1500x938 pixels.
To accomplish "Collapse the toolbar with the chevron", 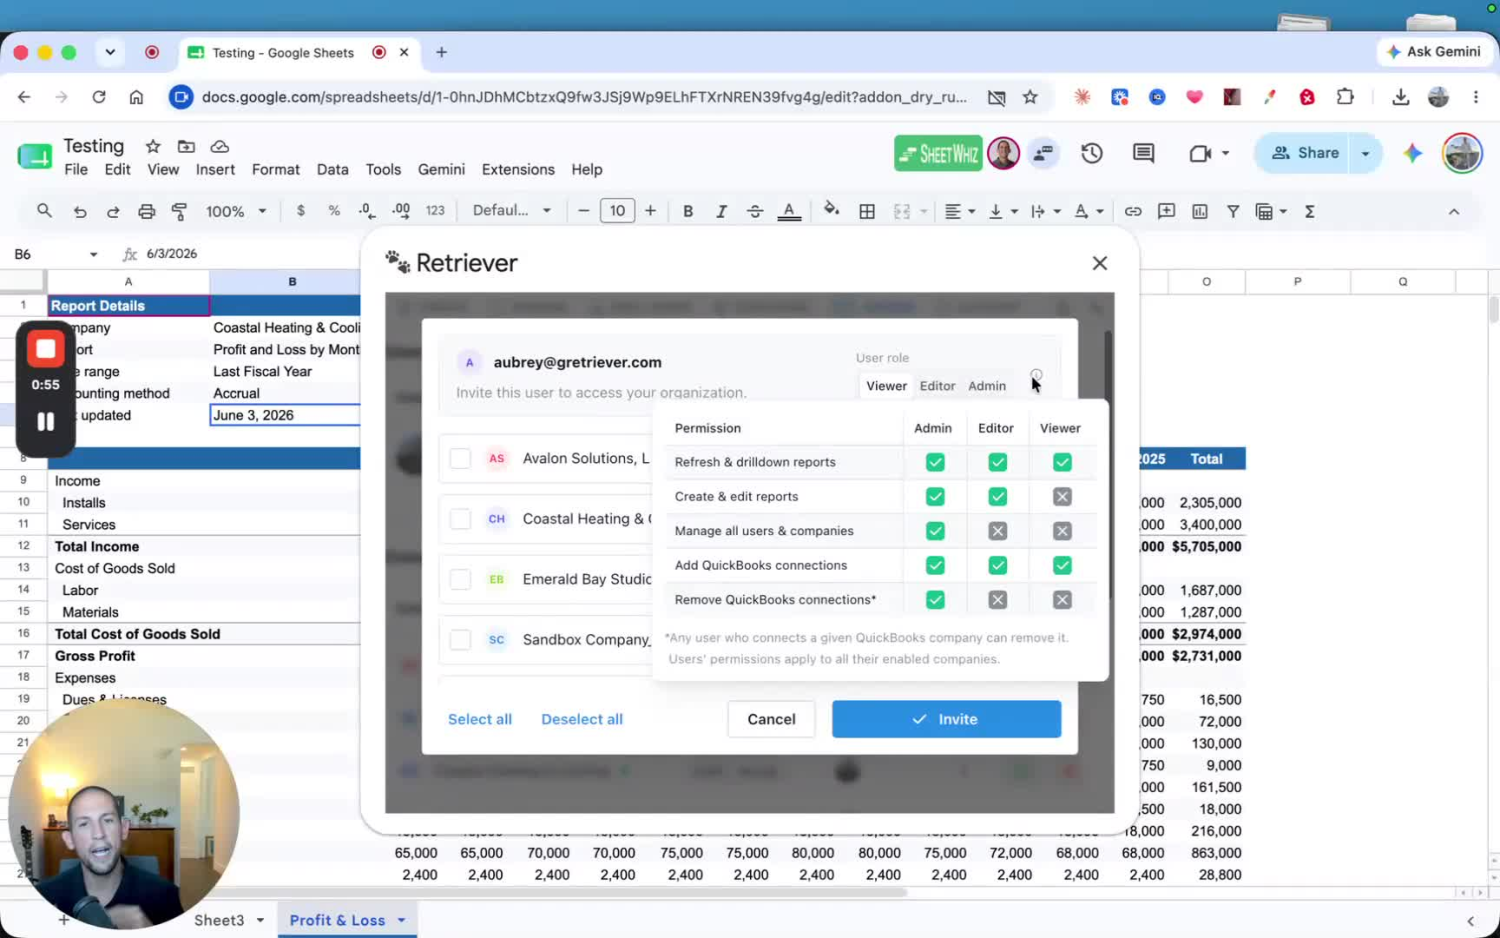I will (1454, 211).
